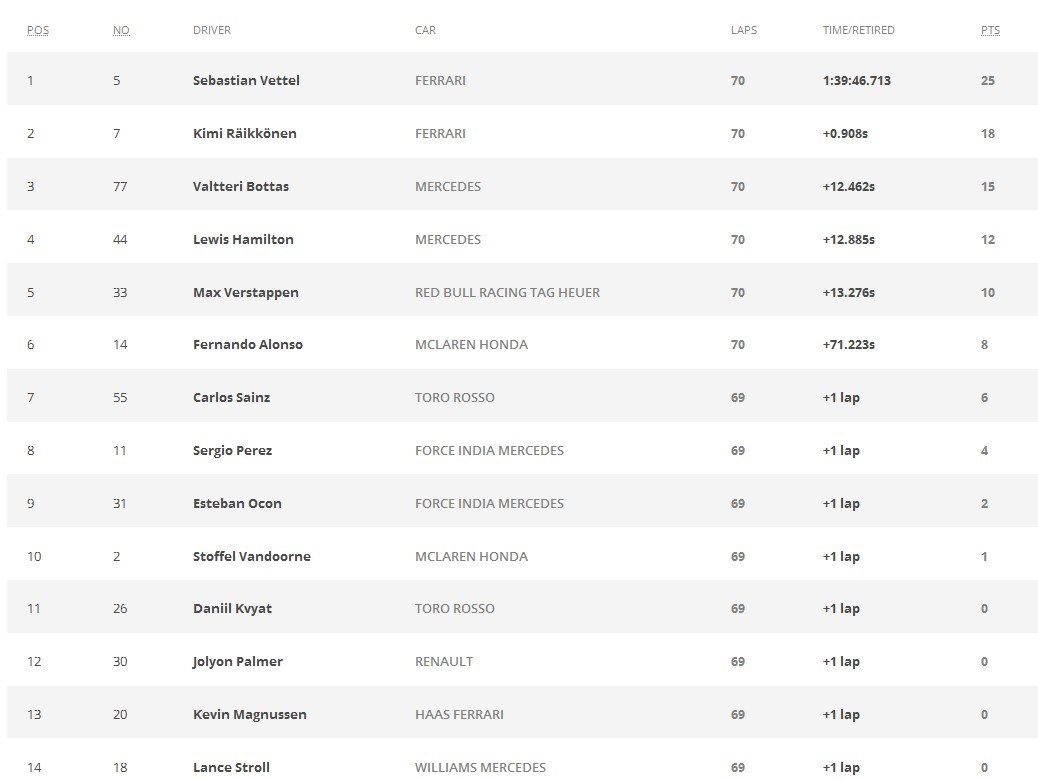Click Lance Stroll's name
Image resolution: width=1038 pixels, height=779 pixels.
pos(231,767)
